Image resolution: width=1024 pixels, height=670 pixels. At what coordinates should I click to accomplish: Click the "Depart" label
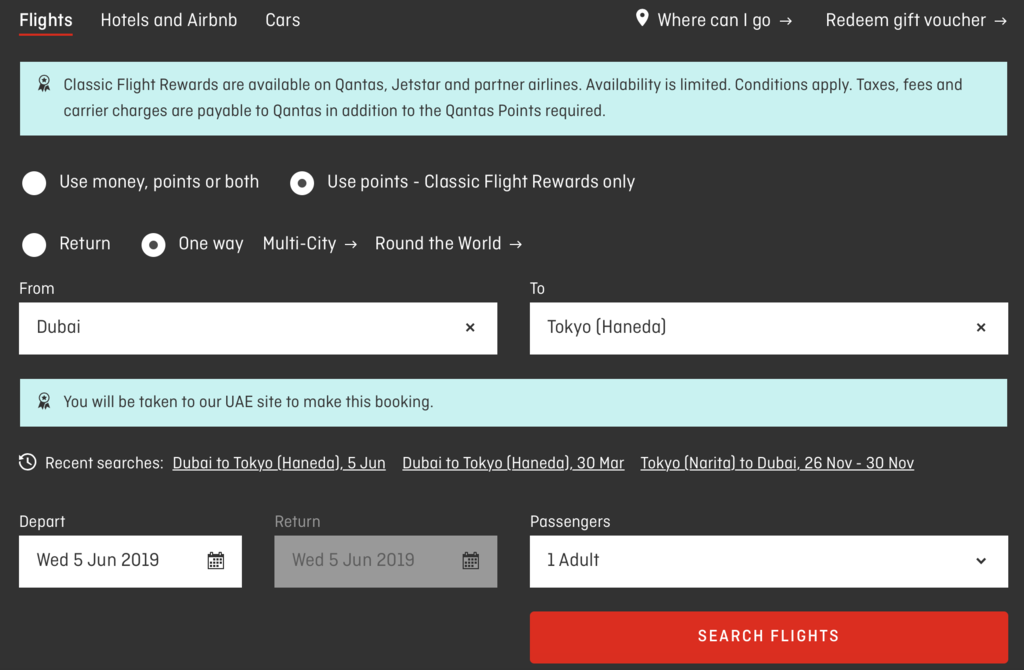(x=42, y=521)
